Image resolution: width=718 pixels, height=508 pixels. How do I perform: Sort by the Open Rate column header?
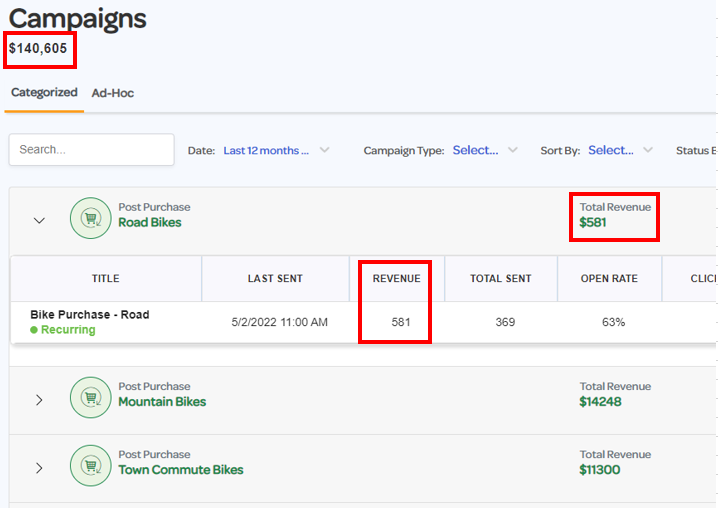tap(609, 279)
